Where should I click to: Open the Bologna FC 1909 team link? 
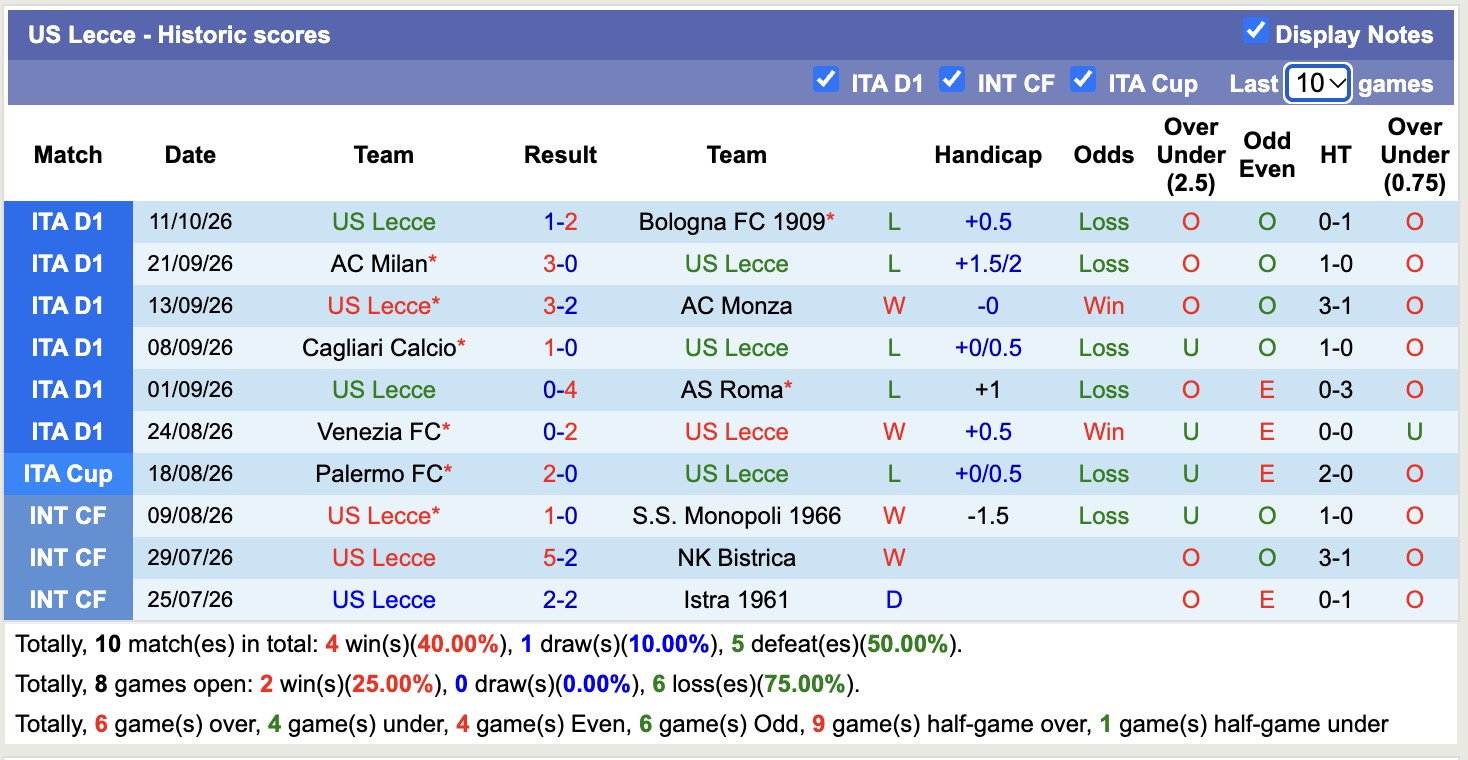[733, 222]
